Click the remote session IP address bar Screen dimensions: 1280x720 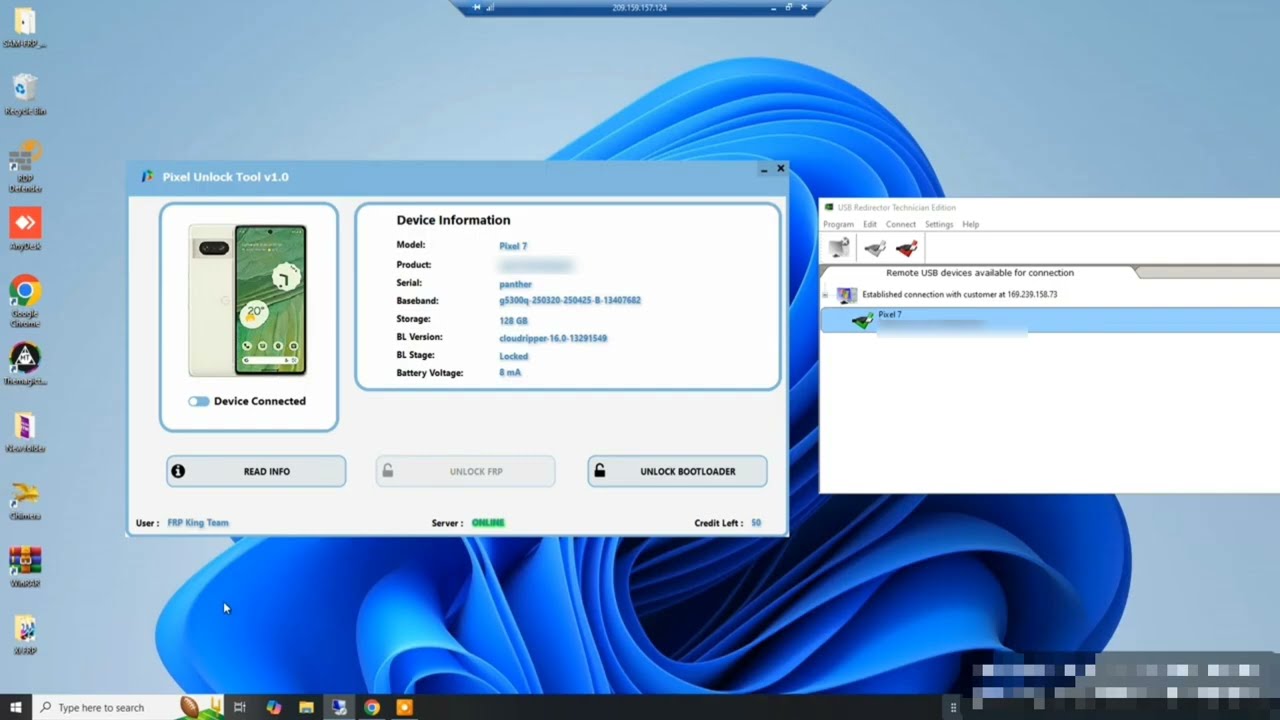point(639,8)
